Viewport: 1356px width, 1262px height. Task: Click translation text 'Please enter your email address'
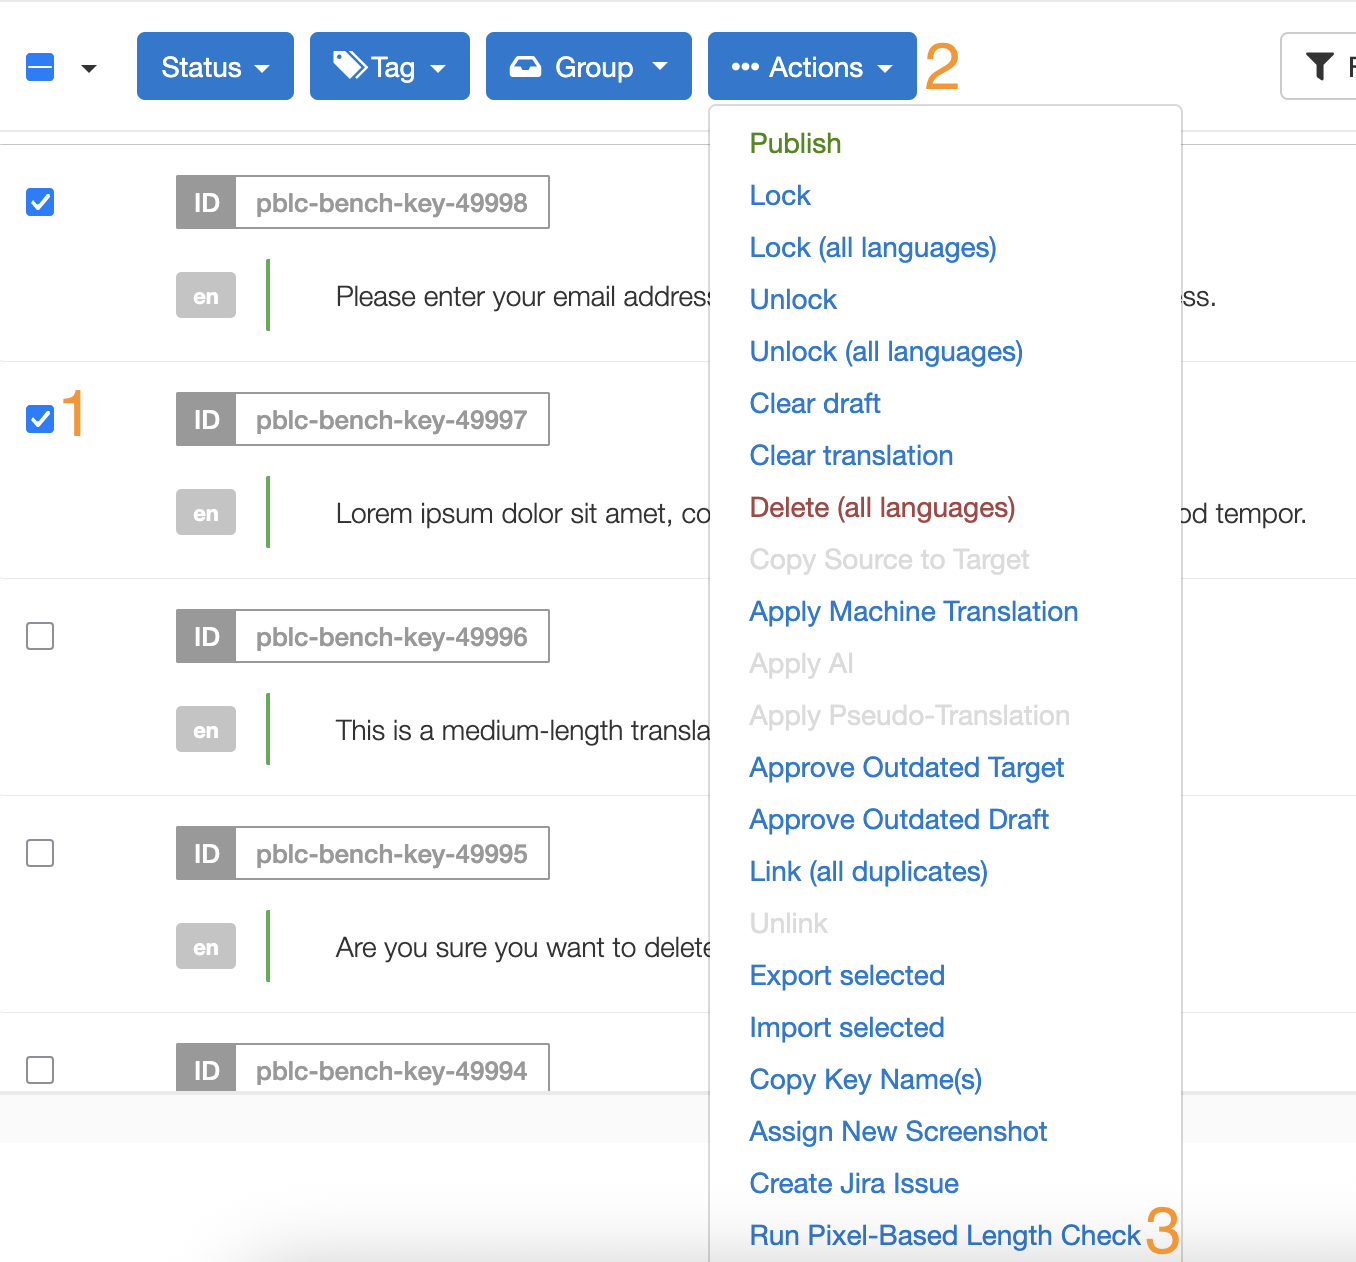[523, 296]
